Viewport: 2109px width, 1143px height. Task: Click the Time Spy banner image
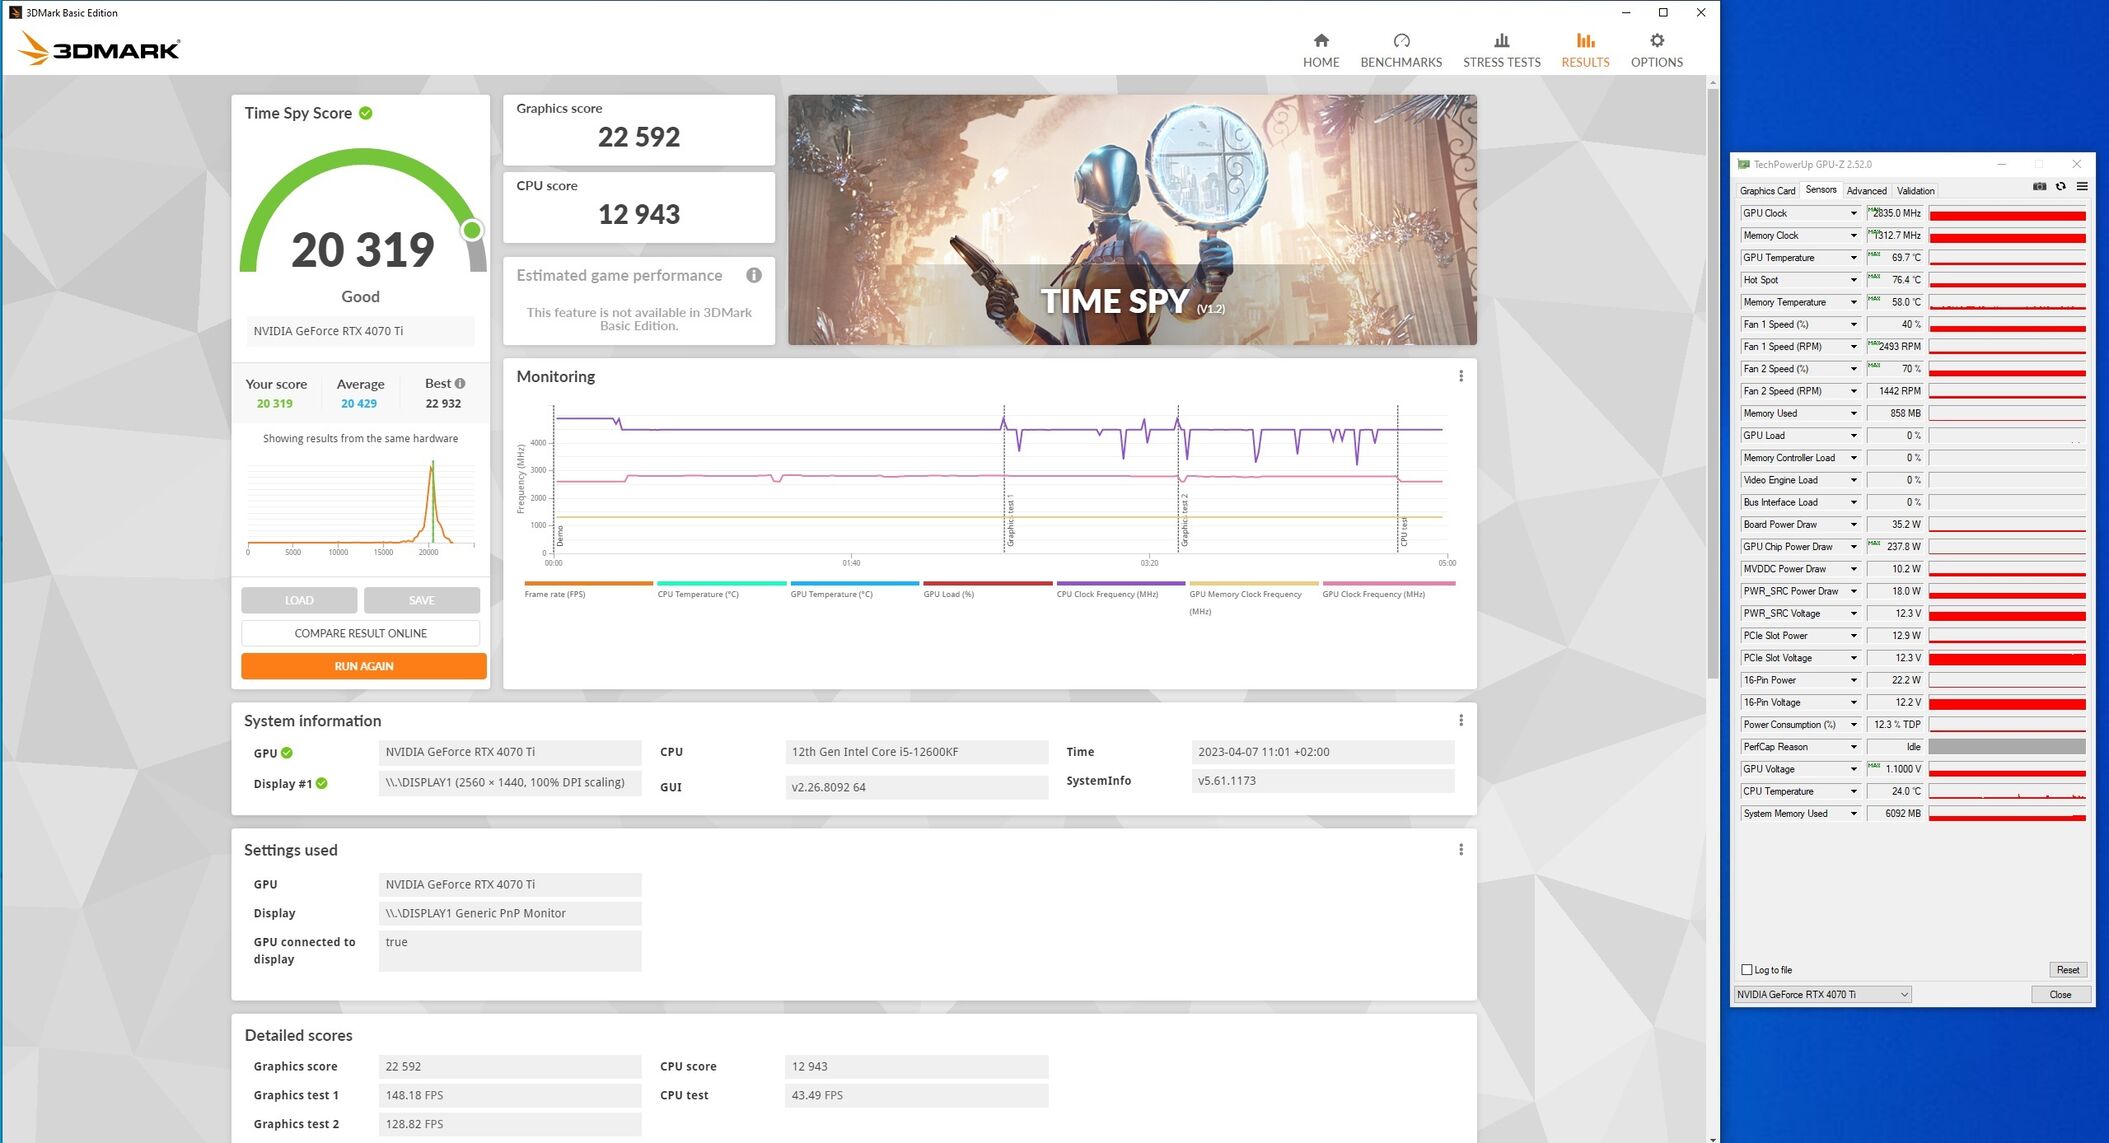(x=1132, y=220)
